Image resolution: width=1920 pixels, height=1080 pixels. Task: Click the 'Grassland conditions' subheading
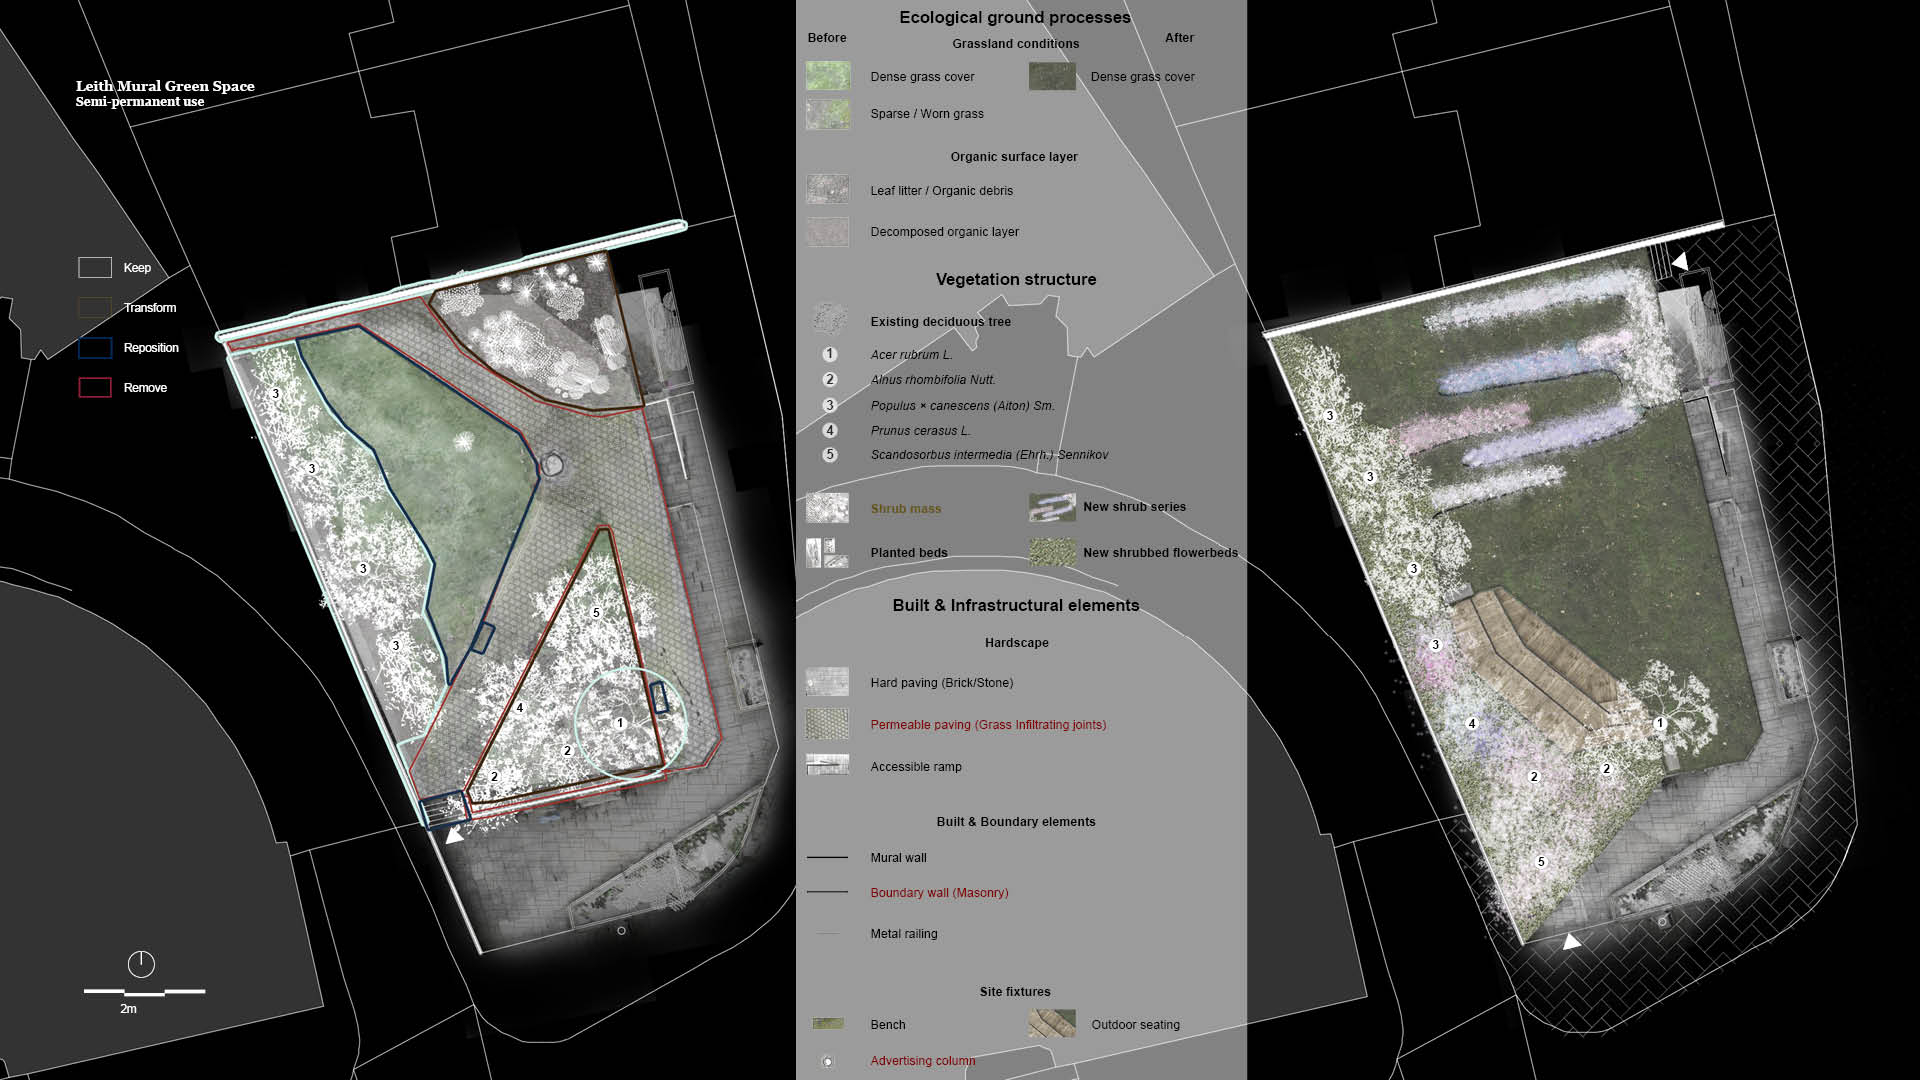pyautogui.click(x=1016, y=44)
